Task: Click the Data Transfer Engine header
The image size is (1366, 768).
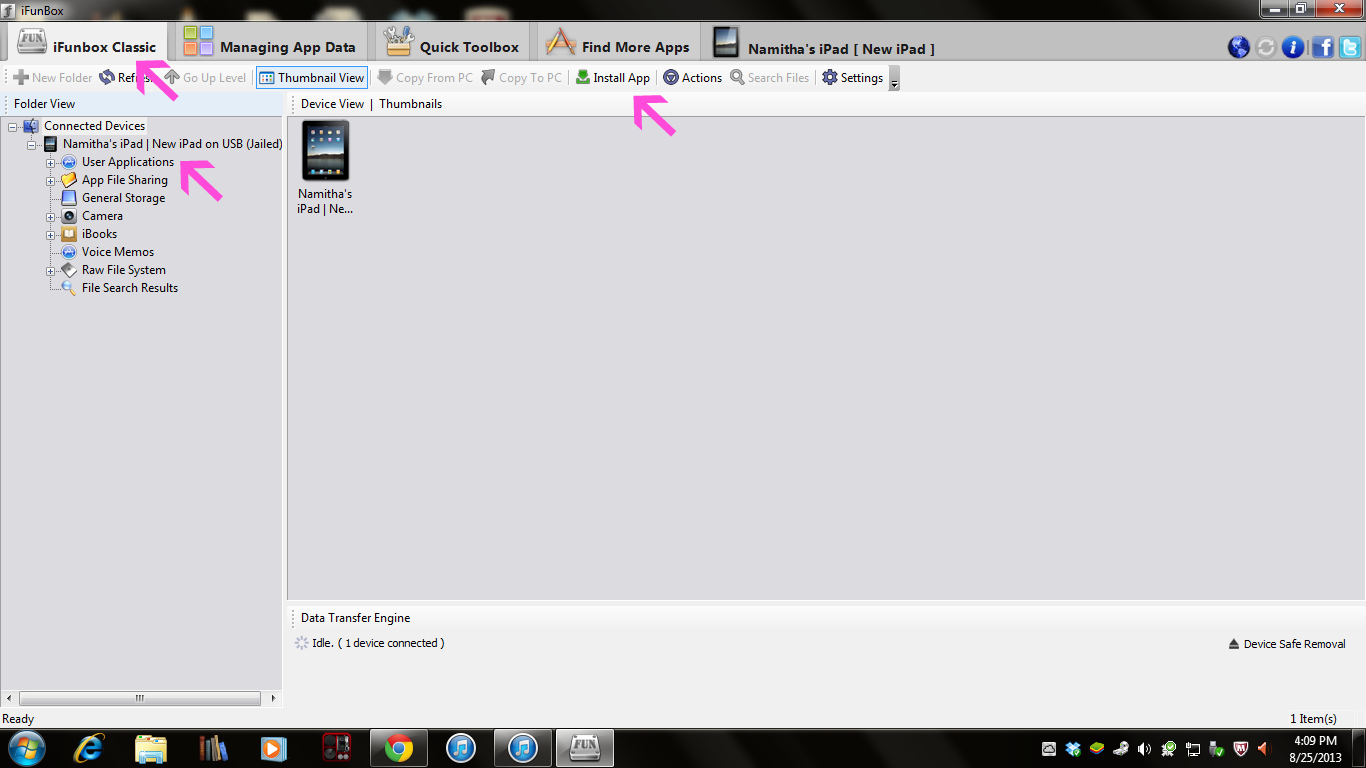Action: (x=355, y=618)
